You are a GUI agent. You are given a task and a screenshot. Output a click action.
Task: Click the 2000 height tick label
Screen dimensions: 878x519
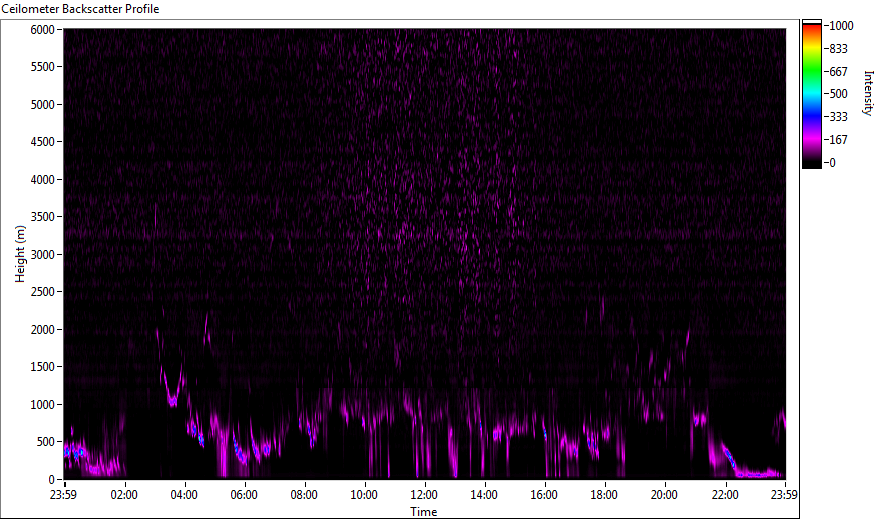(x=43, y=330)
